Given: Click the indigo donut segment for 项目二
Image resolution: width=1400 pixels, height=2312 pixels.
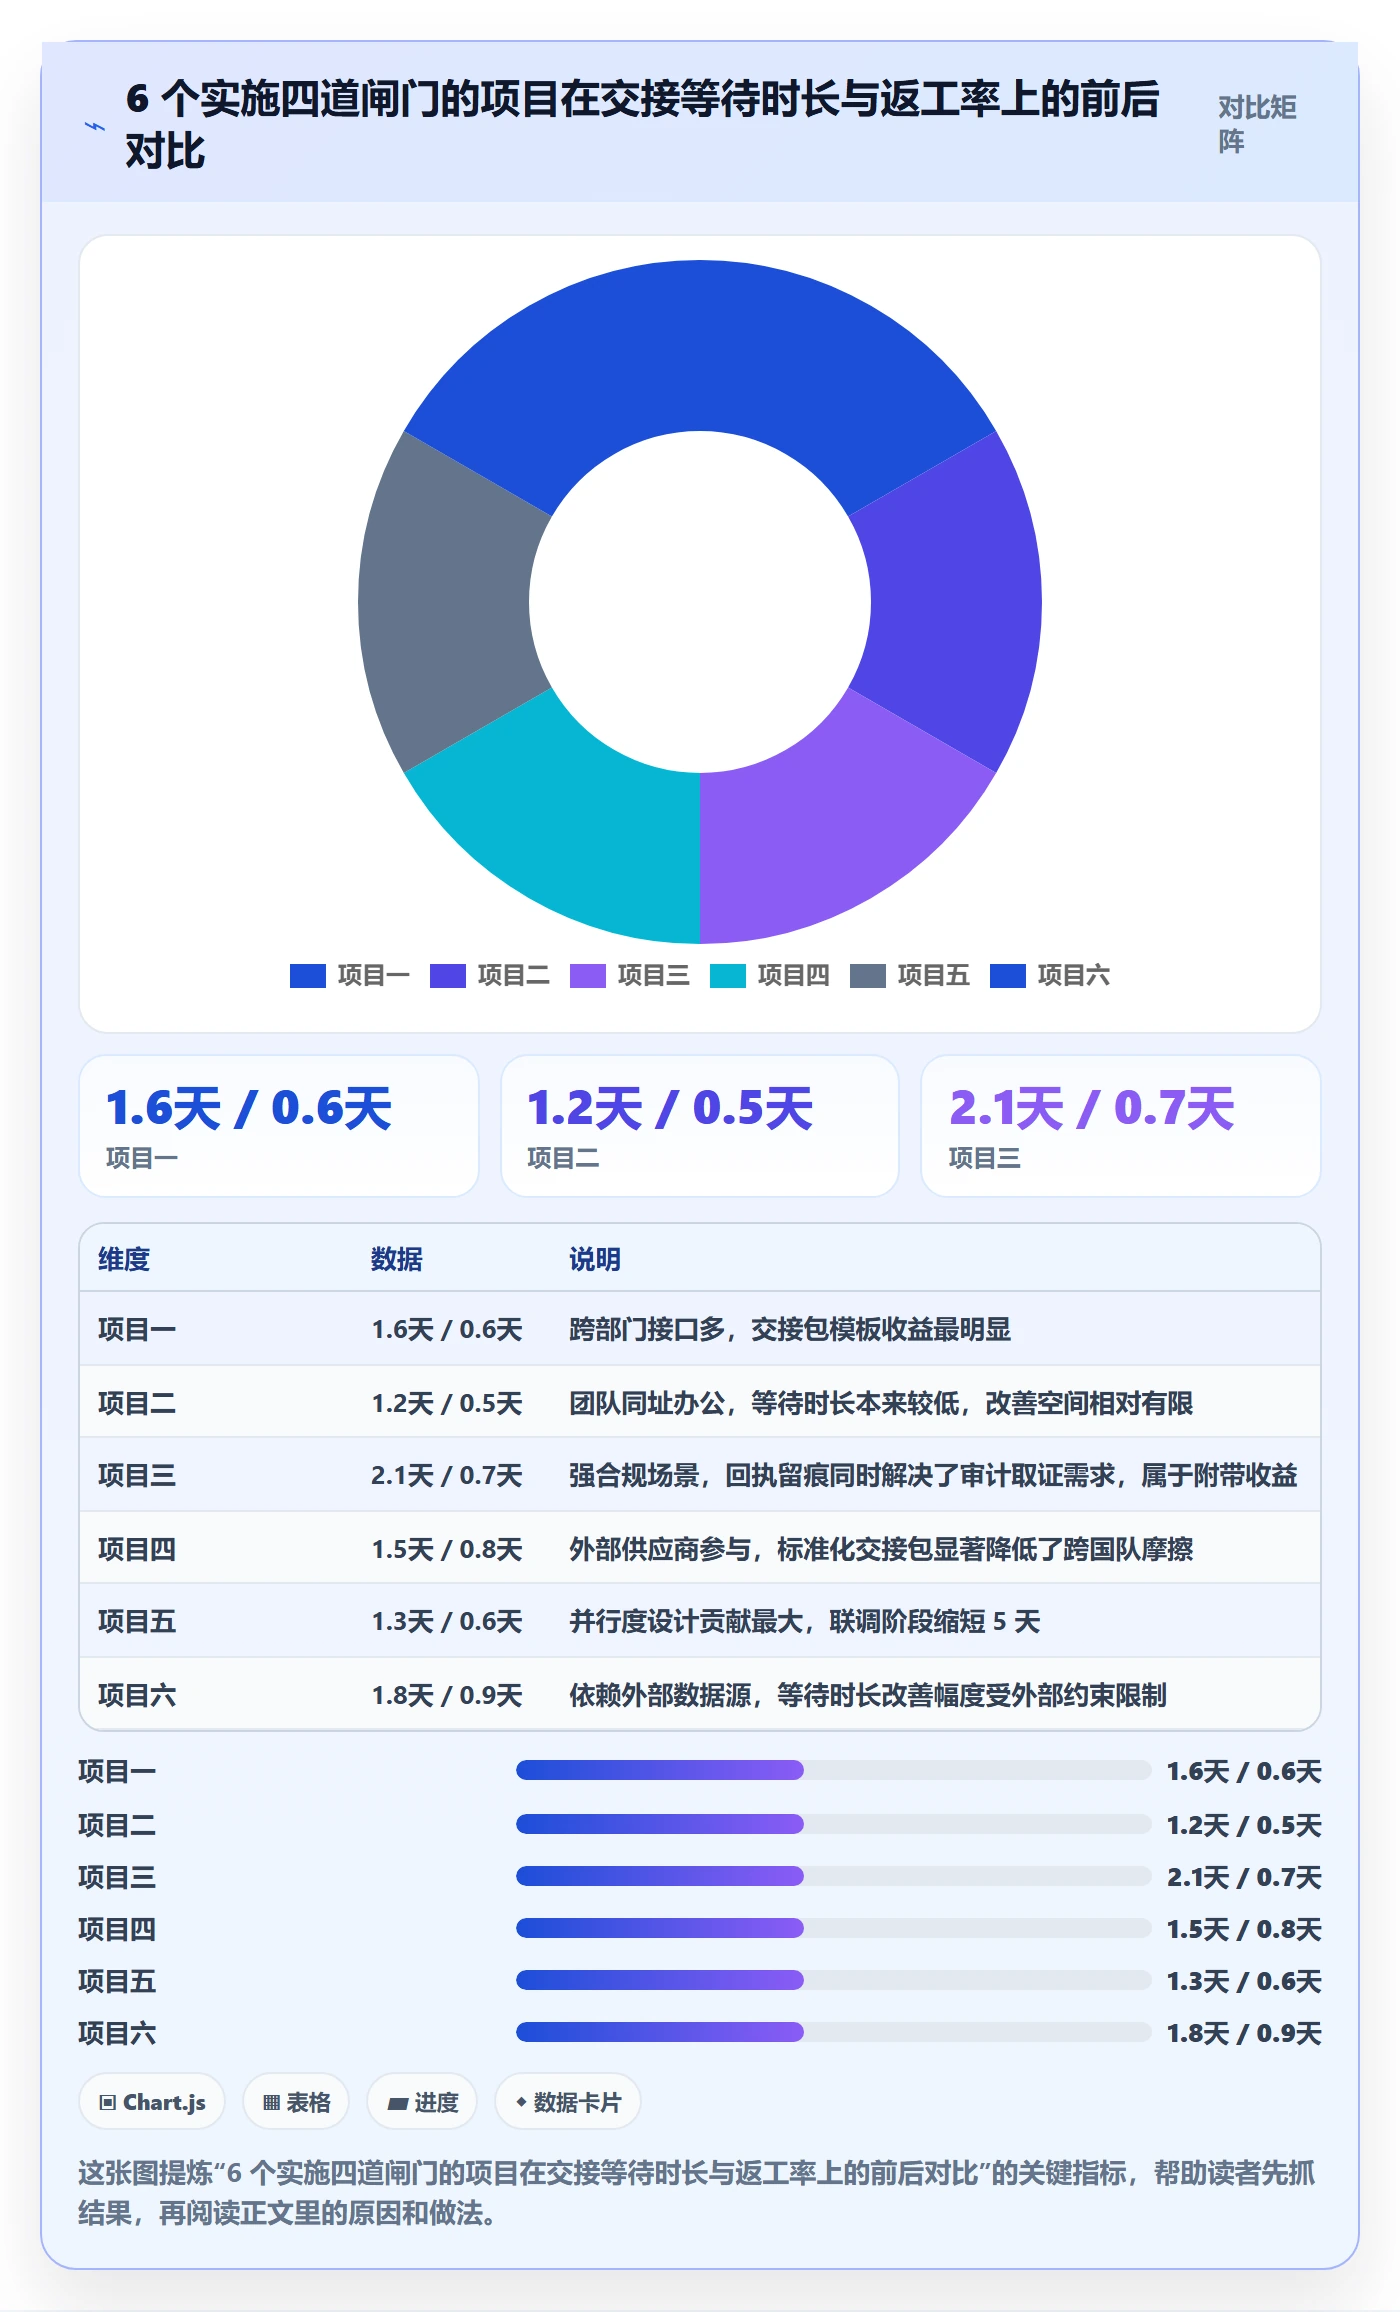Looking at the screenshot, I should 955,602.
